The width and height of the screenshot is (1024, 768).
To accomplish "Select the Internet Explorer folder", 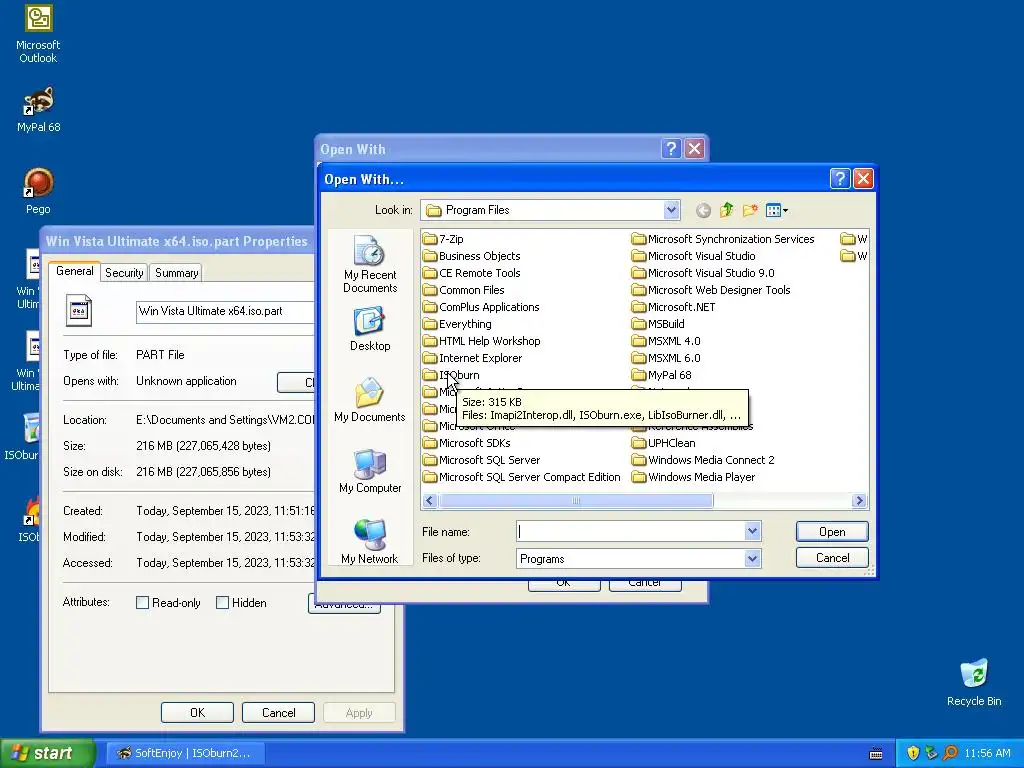I will pyautogui.click(x=472, y=358).
